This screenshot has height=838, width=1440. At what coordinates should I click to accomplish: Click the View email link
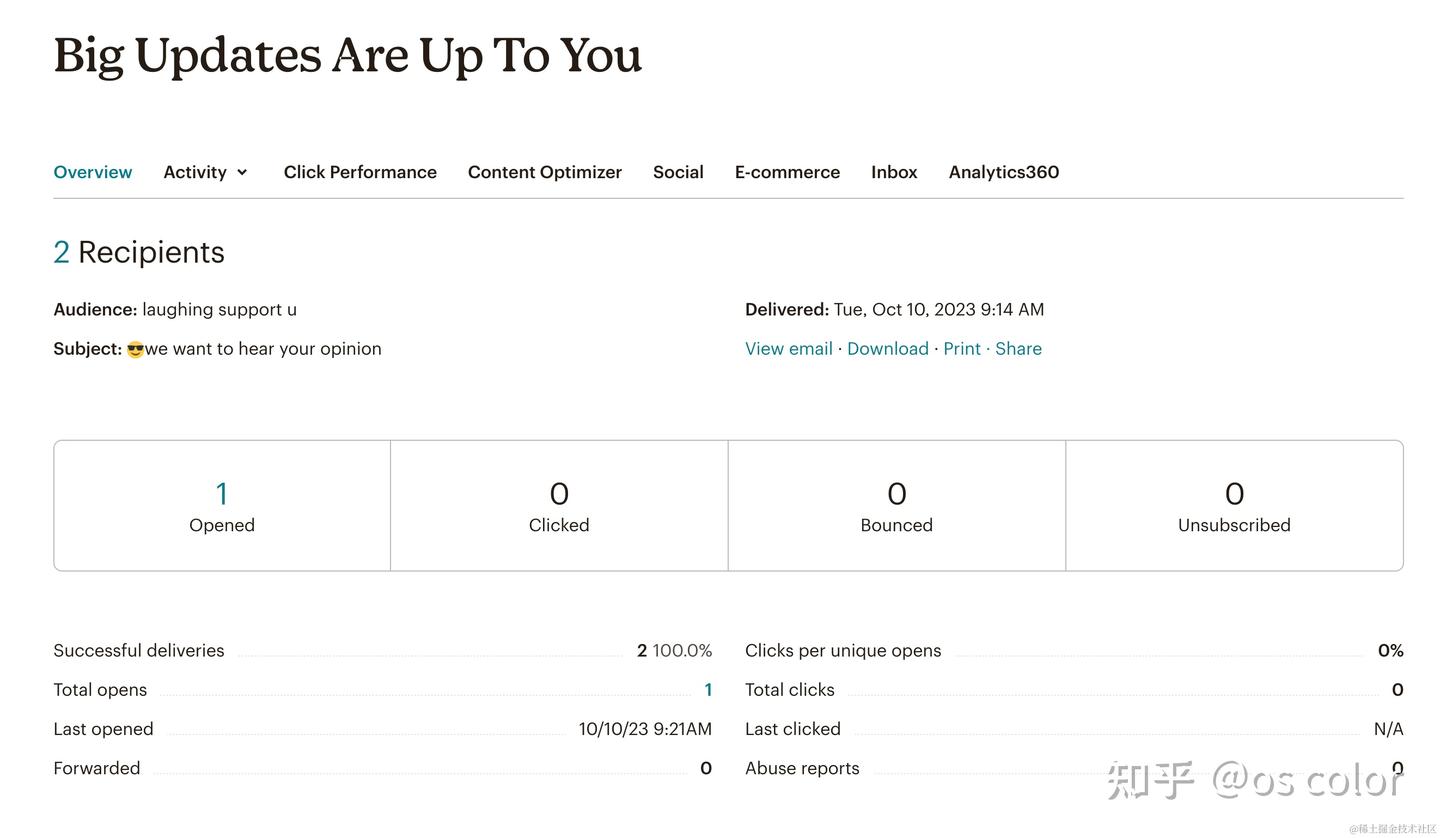point(788,349)
